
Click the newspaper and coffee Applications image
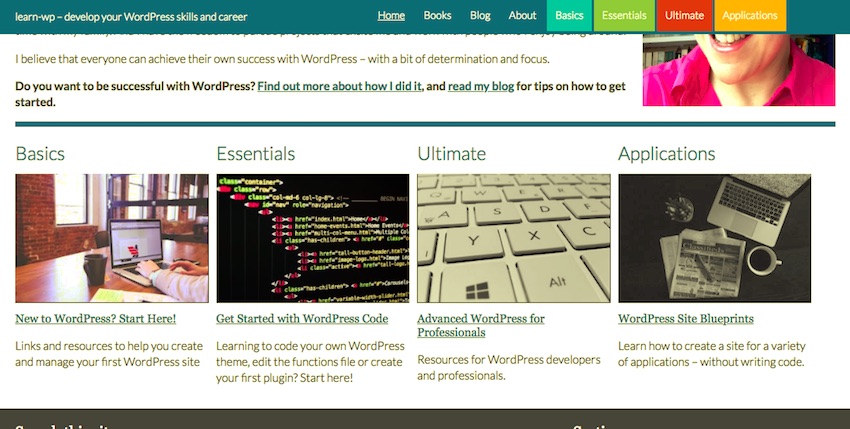click(x=714, y=238)
